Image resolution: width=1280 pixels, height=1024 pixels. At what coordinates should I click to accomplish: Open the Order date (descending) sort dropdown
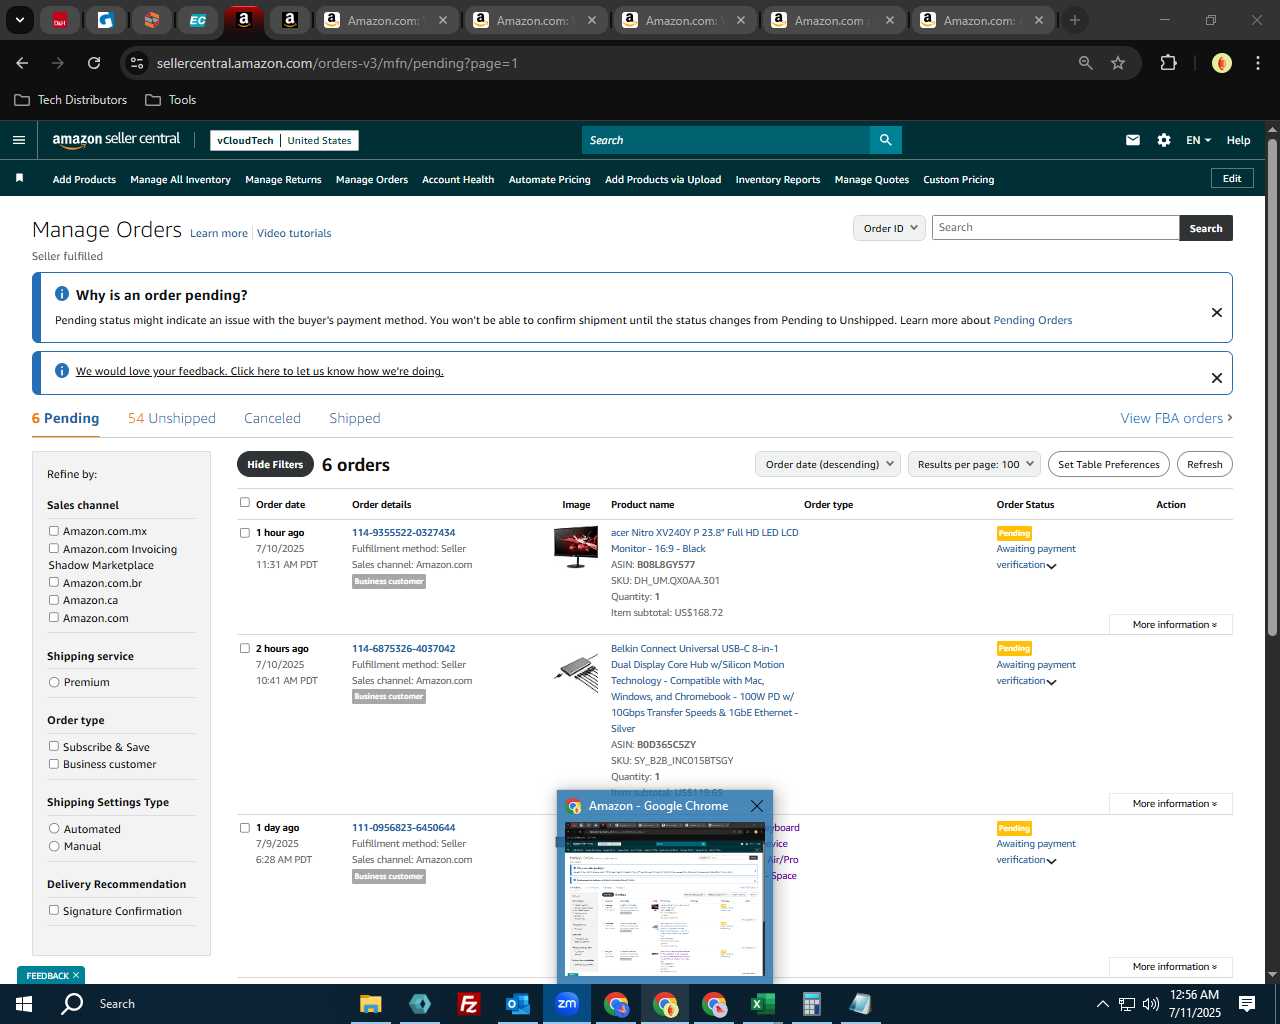[828, 464]
